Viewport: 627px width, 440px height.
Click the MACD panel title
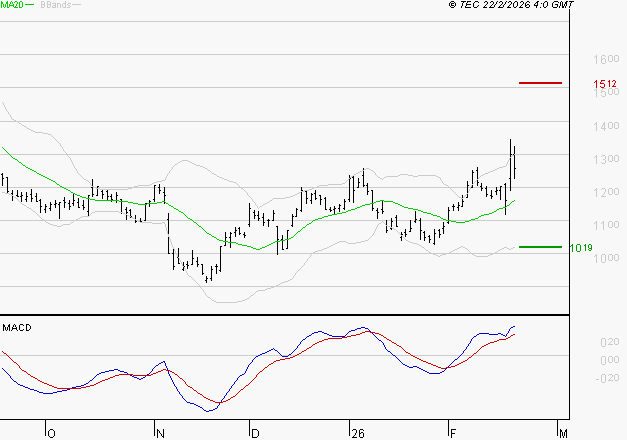coord(17,328)
